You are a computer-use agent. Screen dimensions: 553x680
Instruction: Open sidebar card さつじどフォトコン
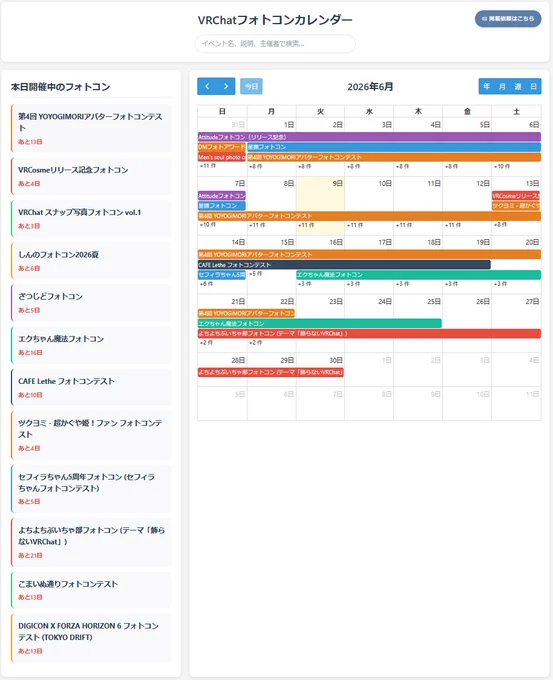click(x=91, y=303)
